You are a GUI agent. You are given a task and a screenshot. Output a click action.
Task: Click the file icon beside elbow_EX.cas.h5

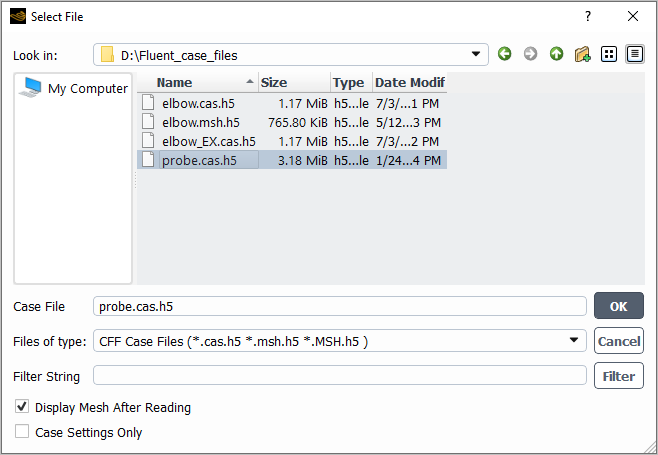tap(148, 141)
